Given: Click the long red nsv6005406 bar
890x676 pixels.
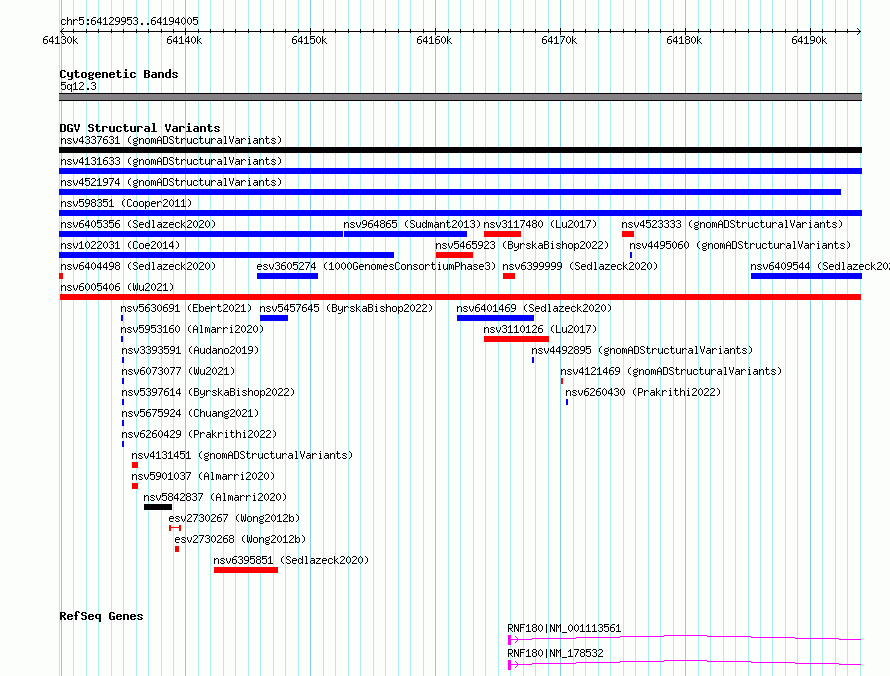Looking at the screenshot, I should tap(460, 297).
